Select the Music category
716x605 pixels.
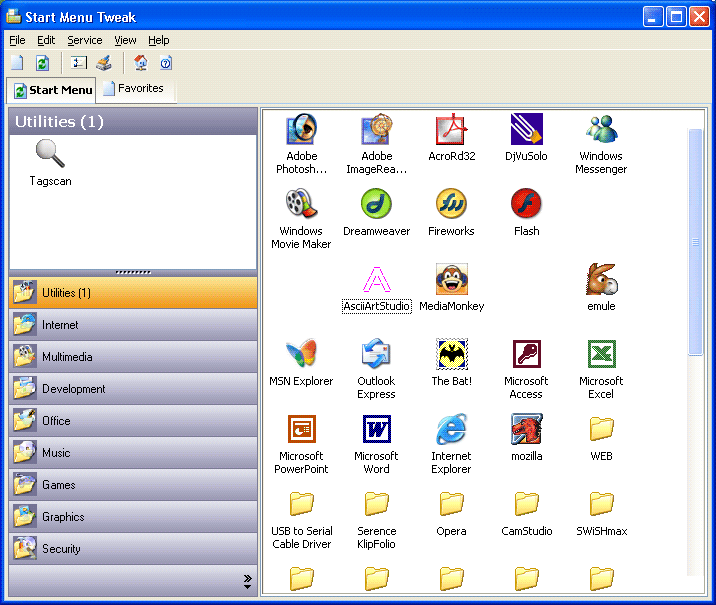tap(133, 452)
